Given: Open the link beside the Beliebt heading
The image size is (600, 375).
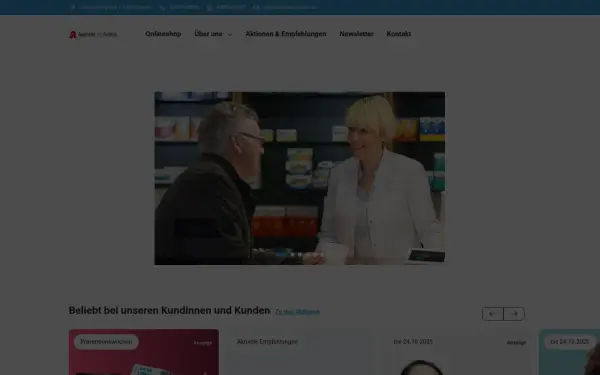Looking at the screenshot, I should tap(297, 312).
